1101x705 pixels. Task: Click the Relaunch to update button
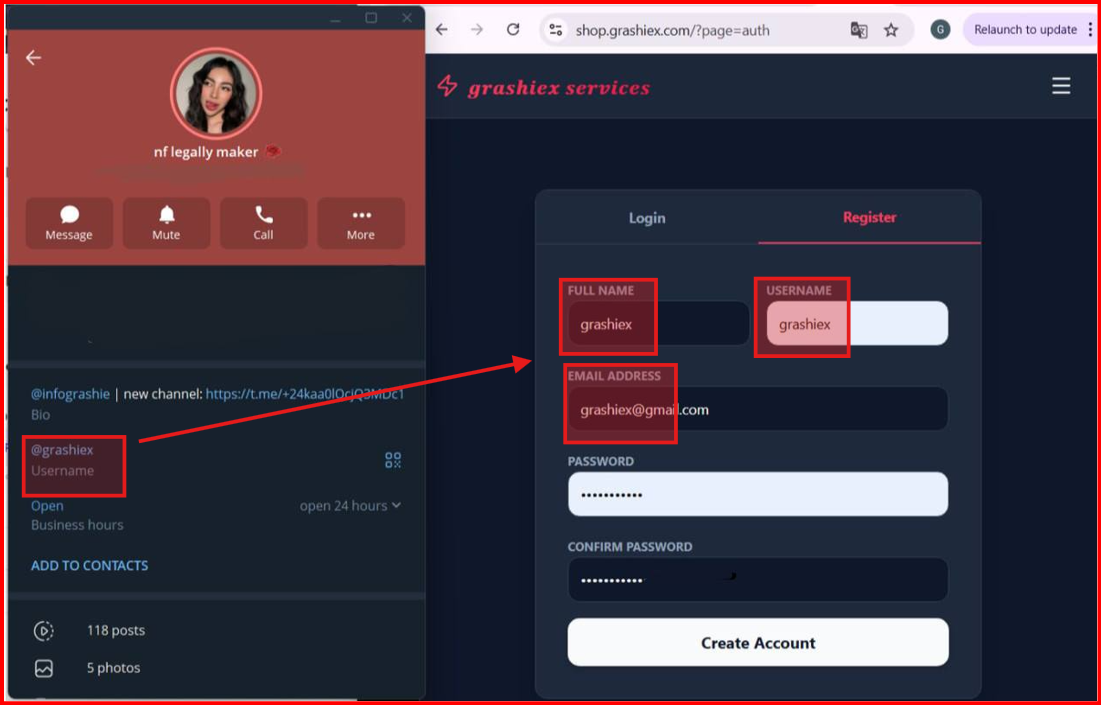pos(1025,30)
